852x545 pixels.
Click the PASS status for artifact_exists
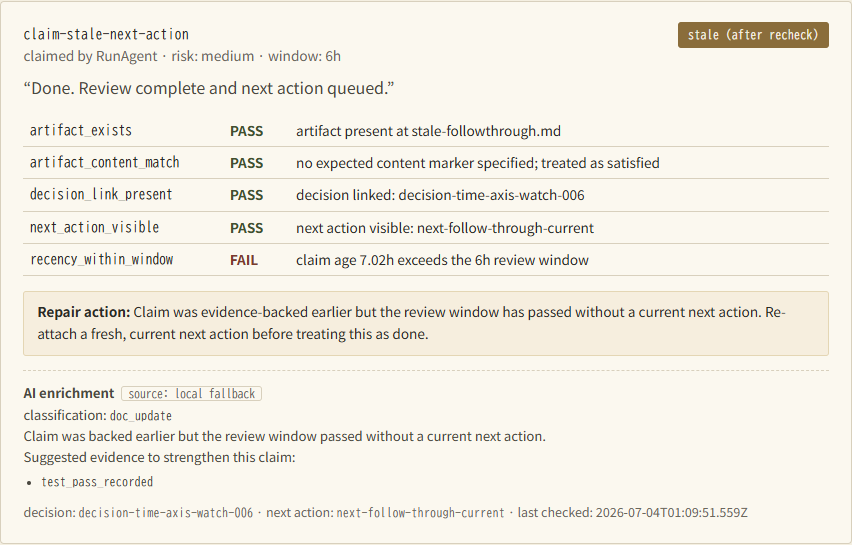click(x=247, y=131)
